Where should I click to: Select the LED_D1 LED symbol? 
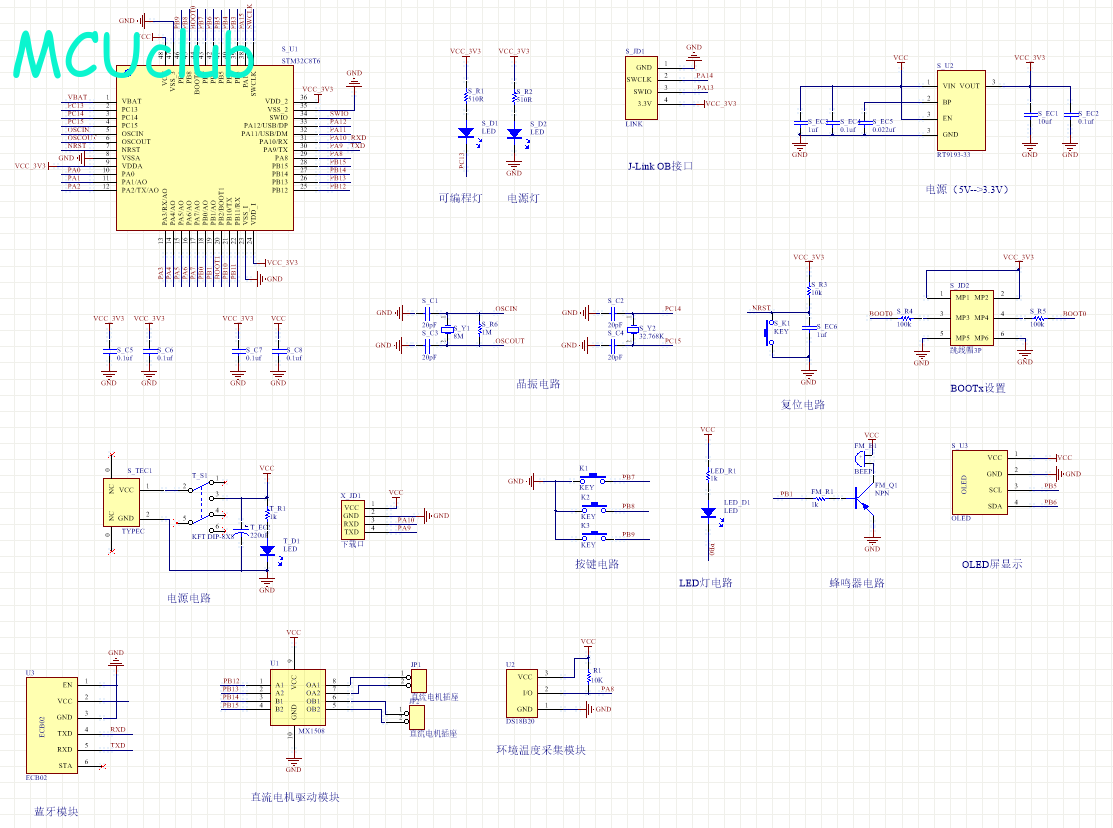708,512
